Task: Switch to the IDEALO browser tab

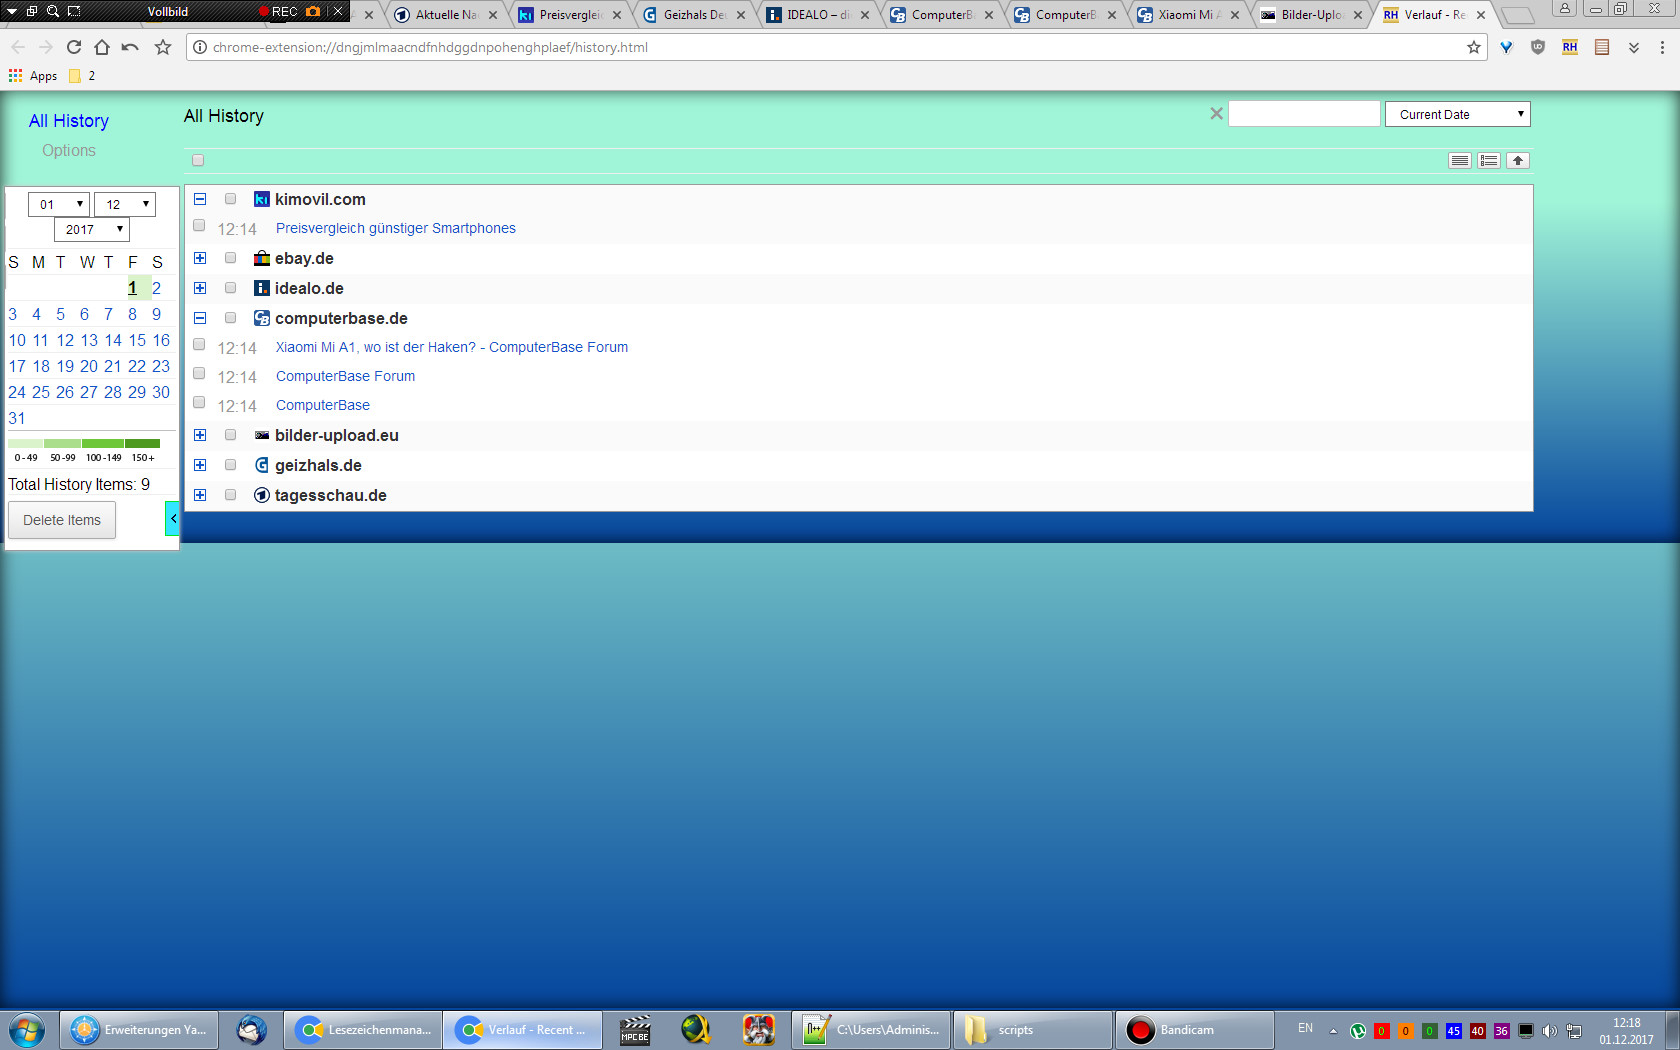Action: click(818, 15)
